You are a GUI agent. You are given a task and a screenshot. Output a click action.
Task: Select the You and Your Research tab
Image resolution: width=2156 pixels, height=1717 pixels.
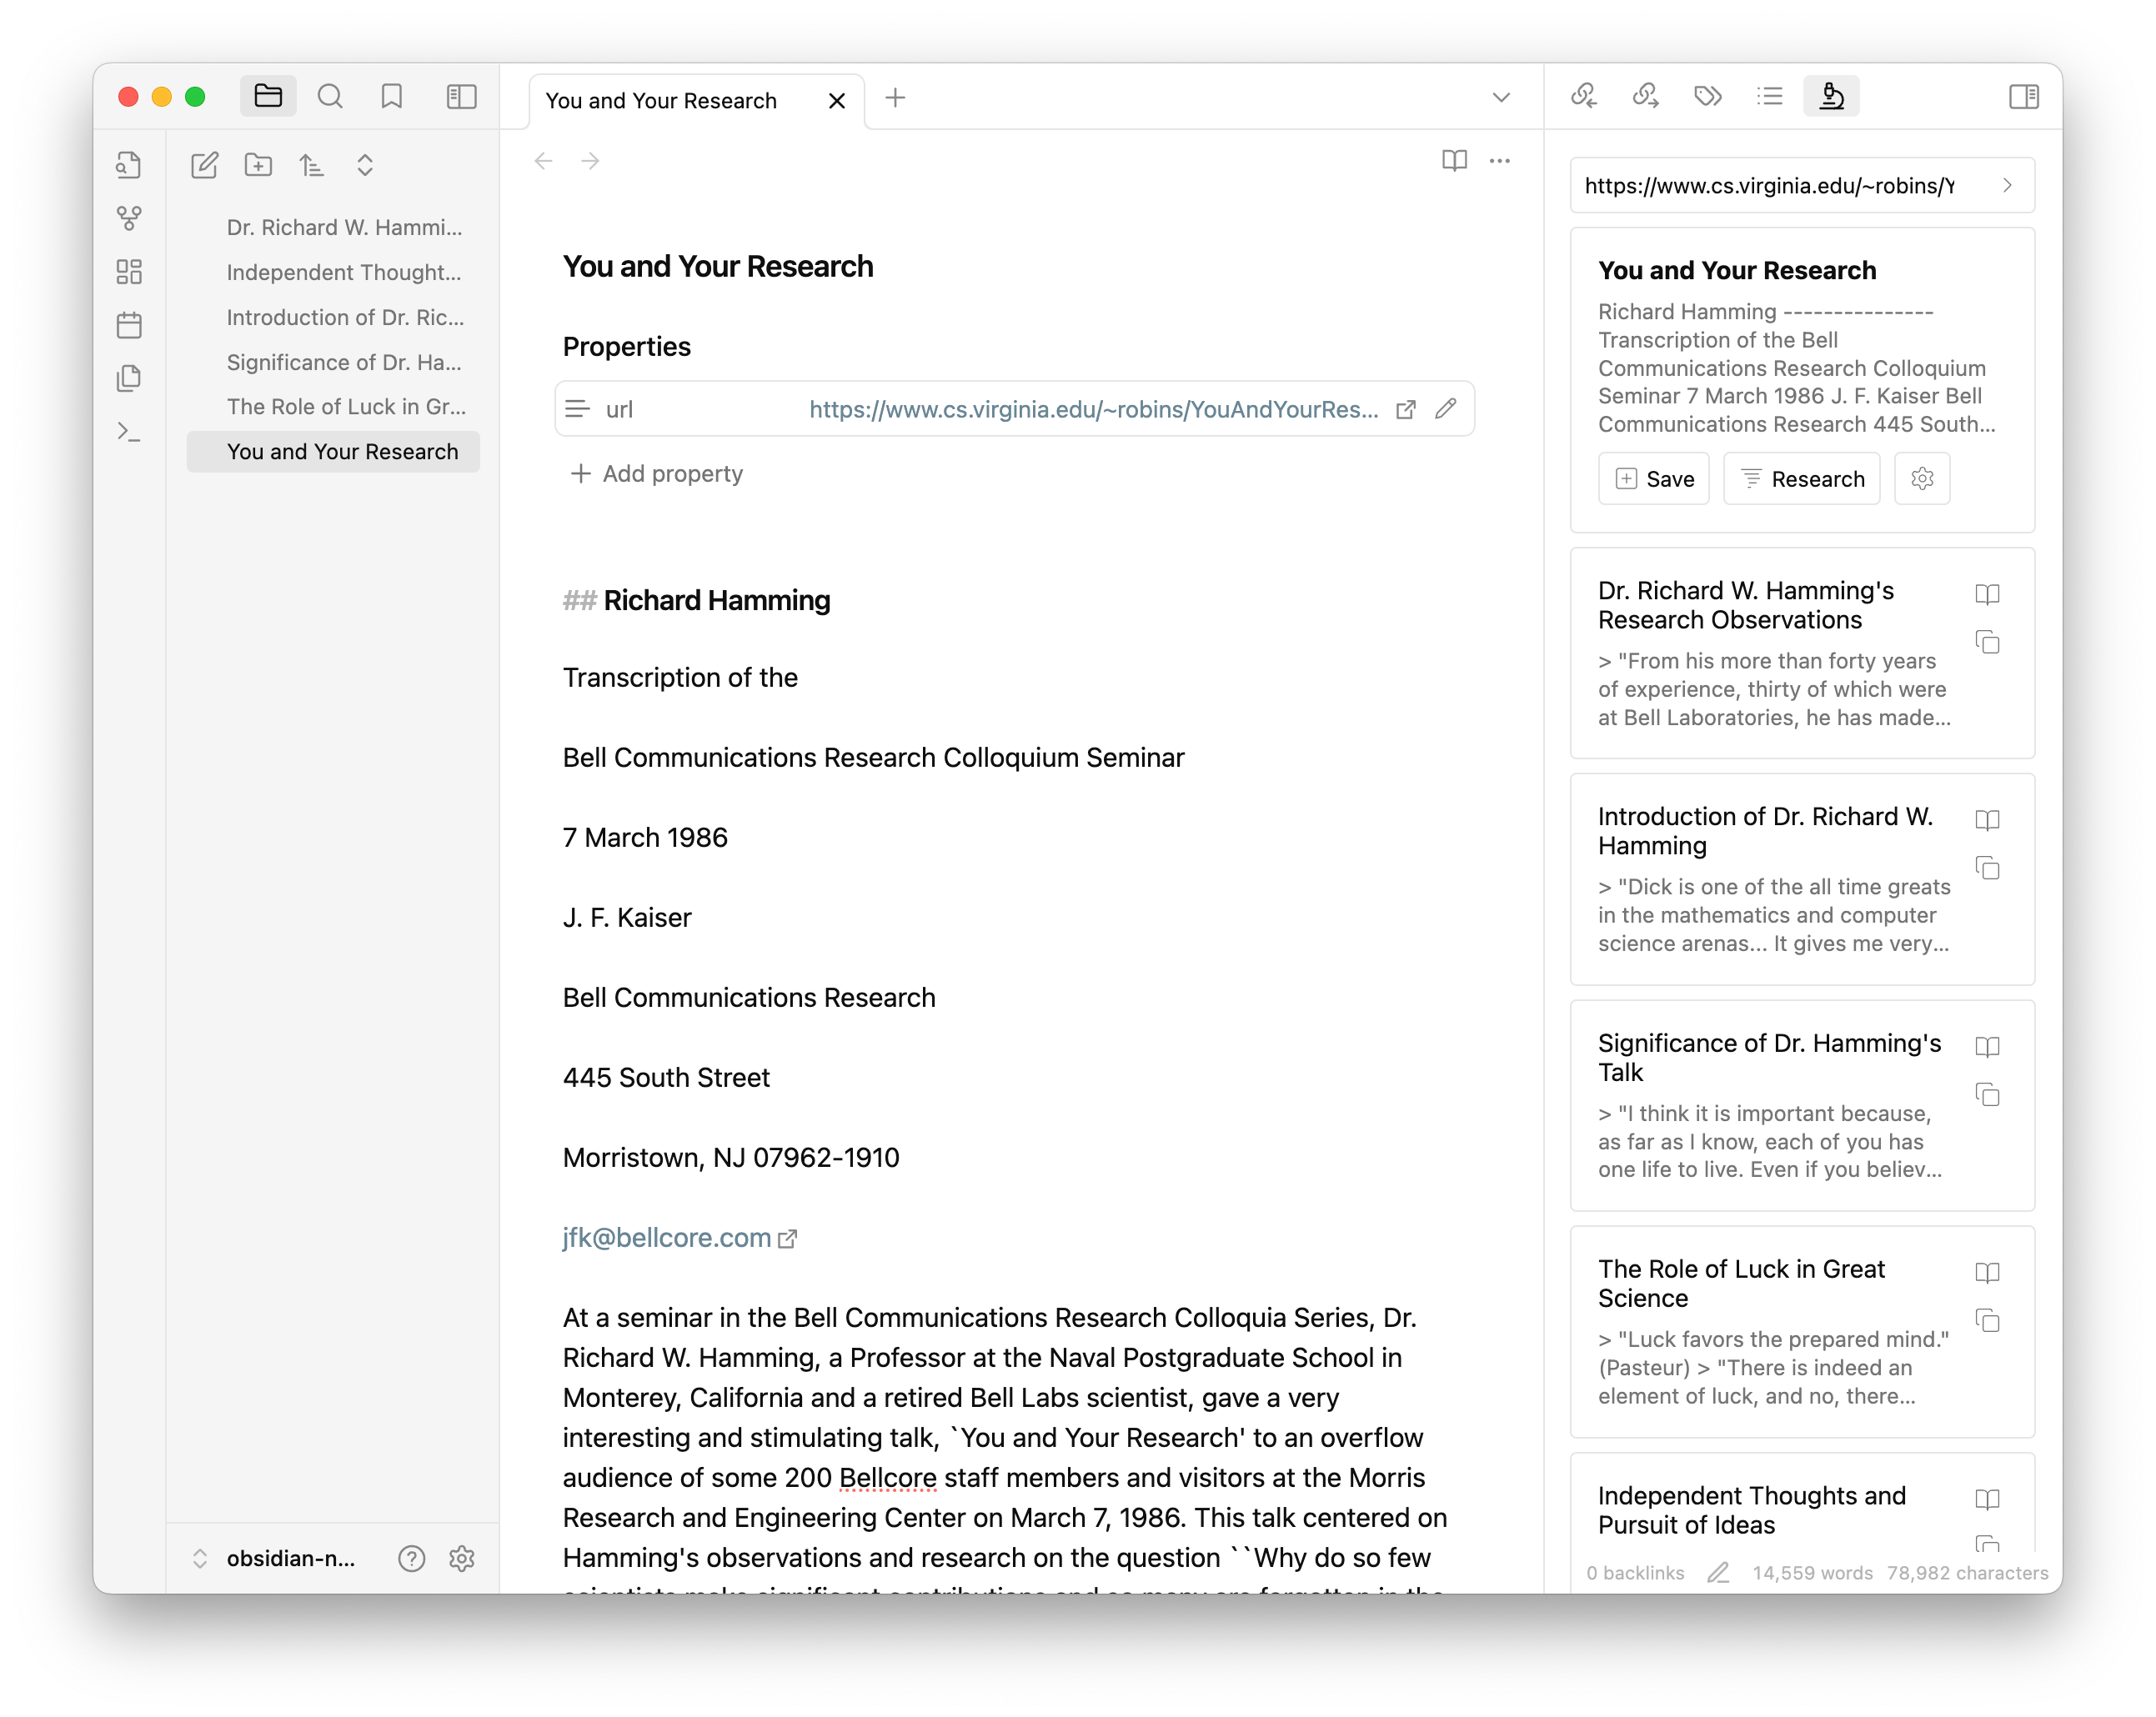[x=661, y=101]
